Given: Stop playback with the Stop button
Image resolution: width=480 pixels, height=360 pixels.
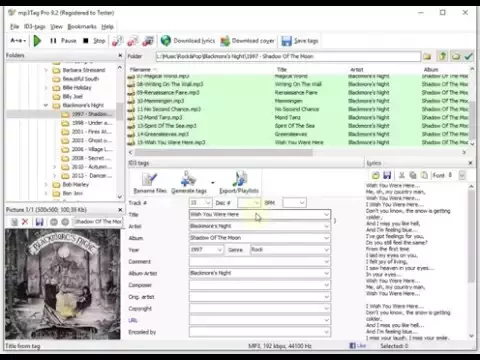Looking at the screenshot, I should tap(94, 41).
